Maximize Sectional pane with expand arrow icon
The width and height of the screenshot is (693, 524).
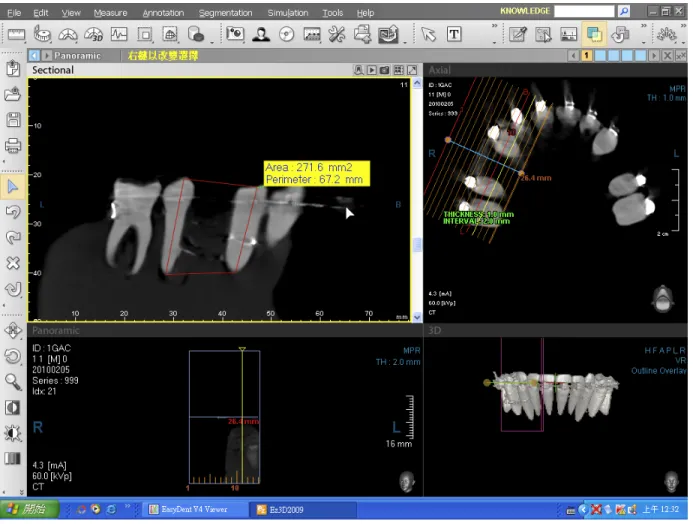click(x=412, y=70)
